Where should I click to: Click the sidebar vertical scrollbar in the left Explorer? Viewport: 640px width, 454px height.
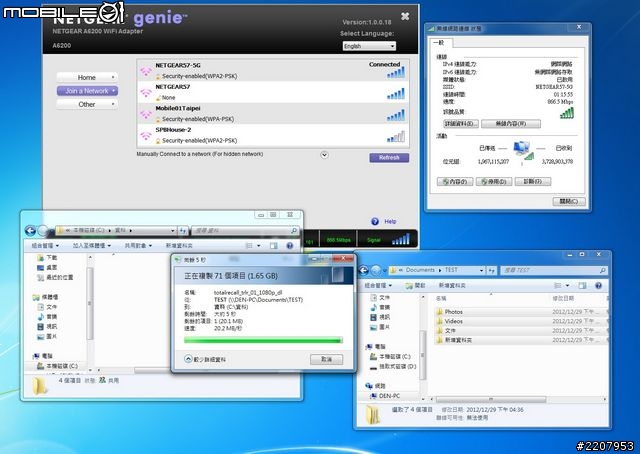coord(90,304)
